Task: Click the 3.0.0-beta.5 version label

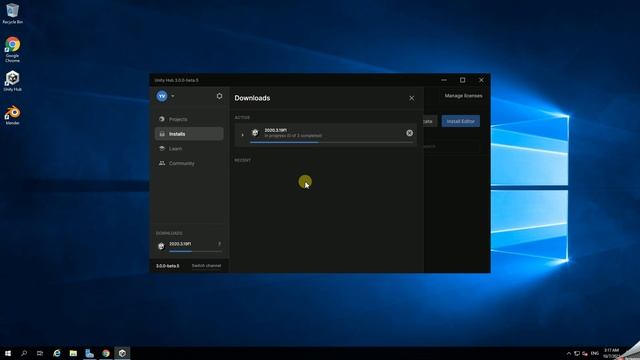Action: [167, 266]
